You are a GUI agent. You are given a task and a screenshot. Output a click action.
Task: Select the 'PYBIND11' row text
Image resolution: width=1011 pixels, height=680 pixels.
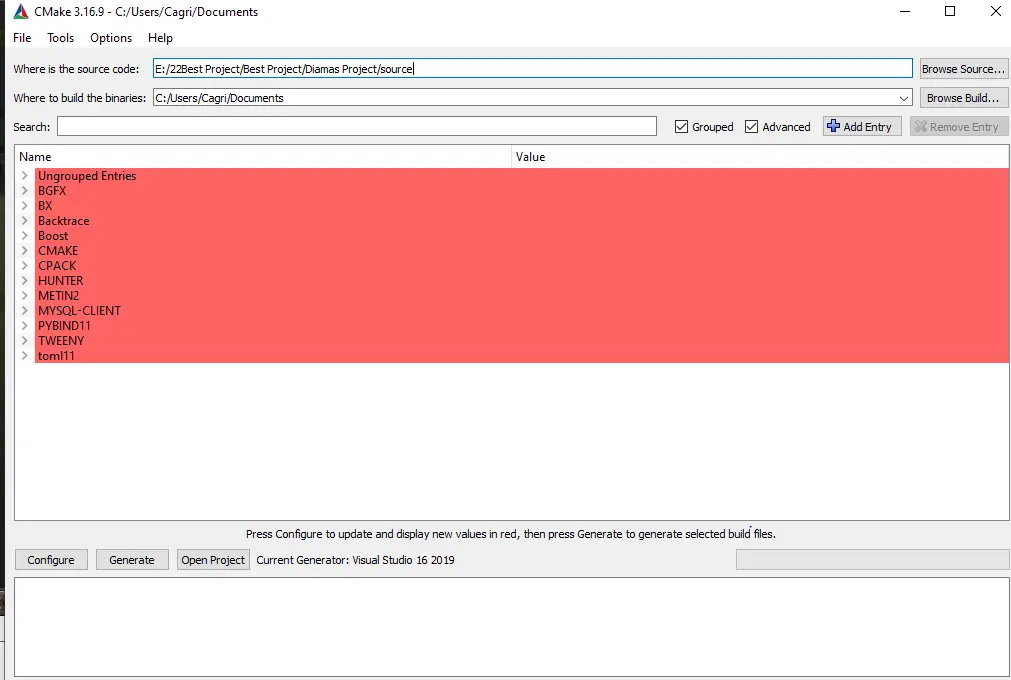pos(64,325)
